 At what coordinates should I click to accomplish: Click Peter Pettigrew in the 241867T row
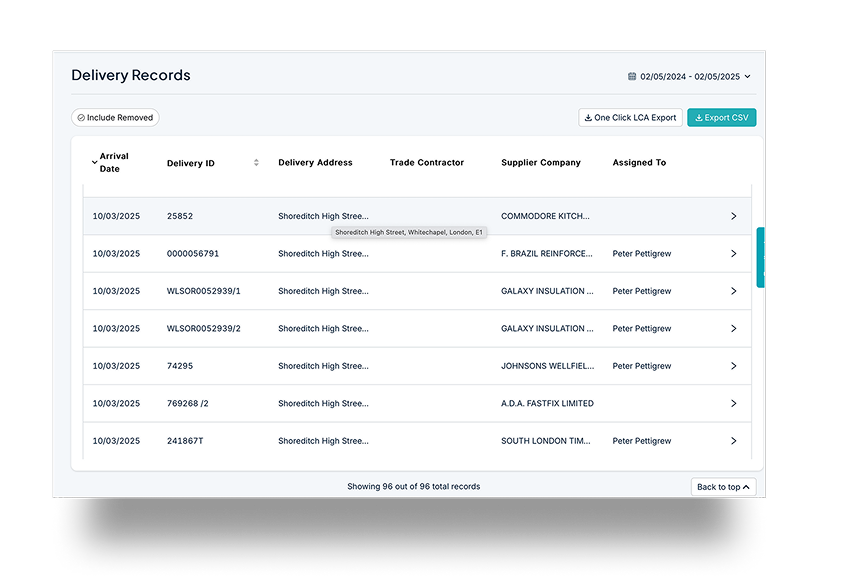(x=641, y=441)
